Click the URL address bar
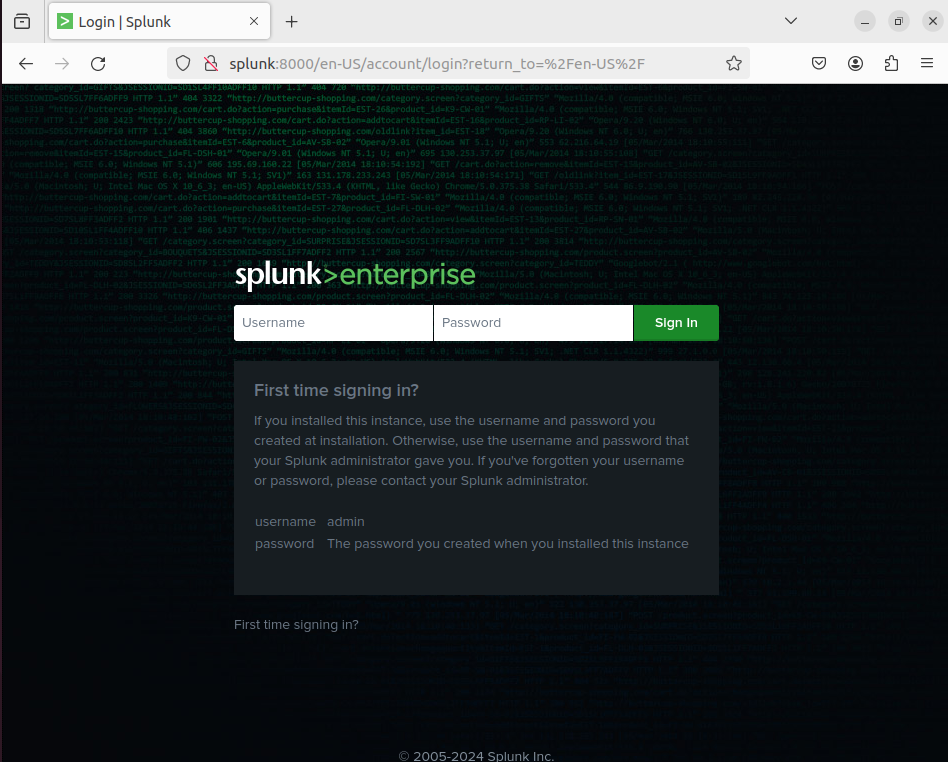 [x=470, y=63]
